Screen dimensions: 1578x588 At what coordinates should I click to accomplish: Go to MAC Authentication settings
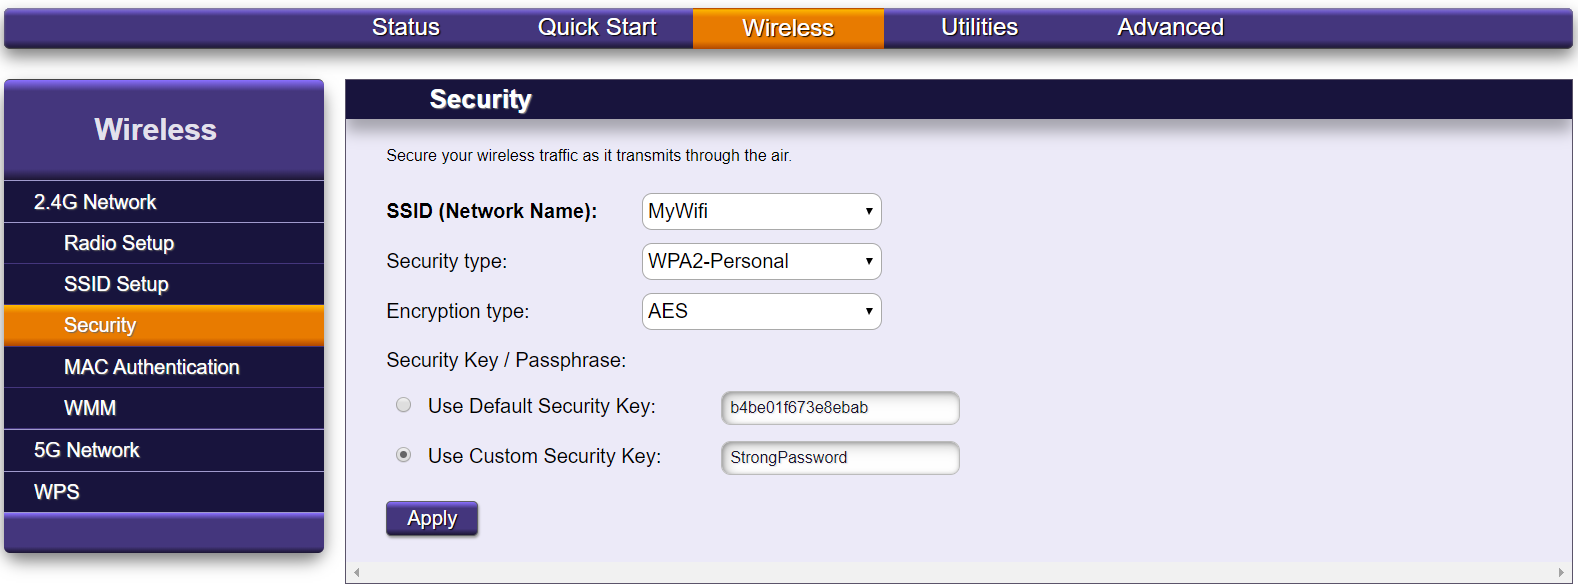click(151, 367)
